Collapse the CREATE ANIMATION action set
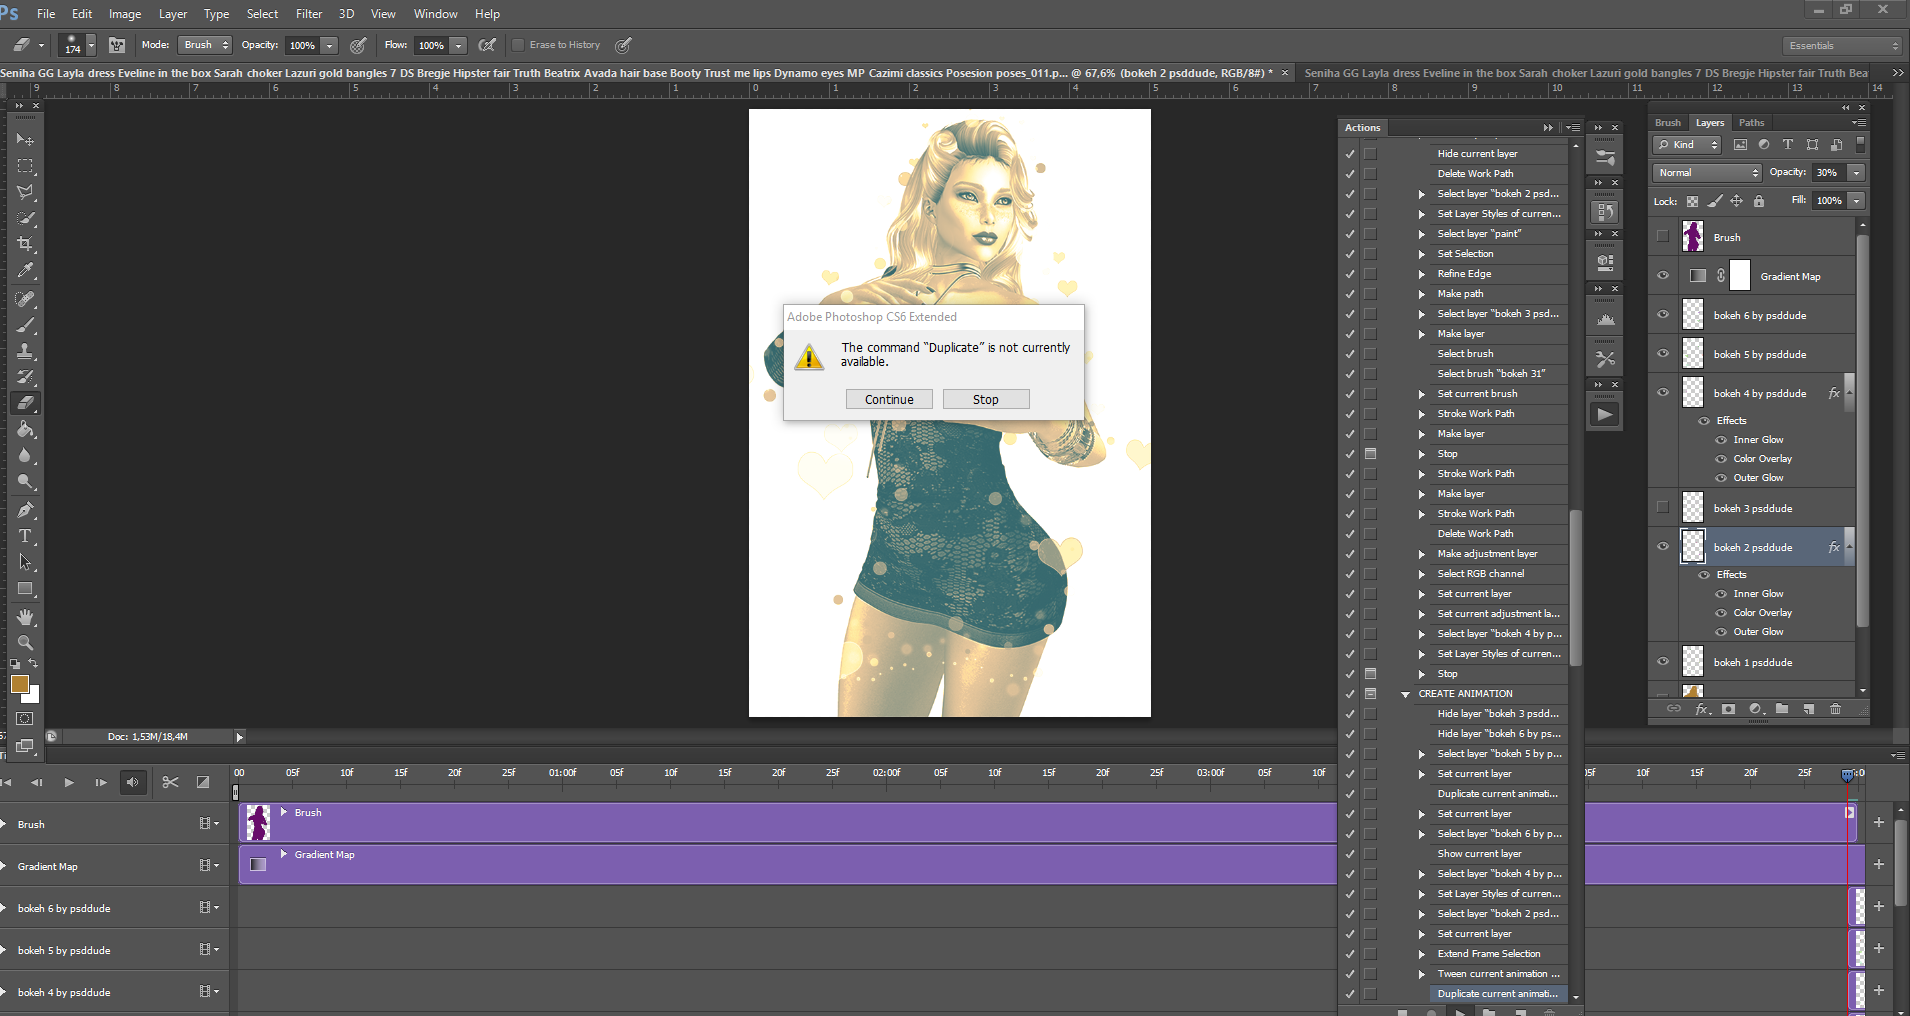1910x1016 pixels. click(x=1405, y=694)
